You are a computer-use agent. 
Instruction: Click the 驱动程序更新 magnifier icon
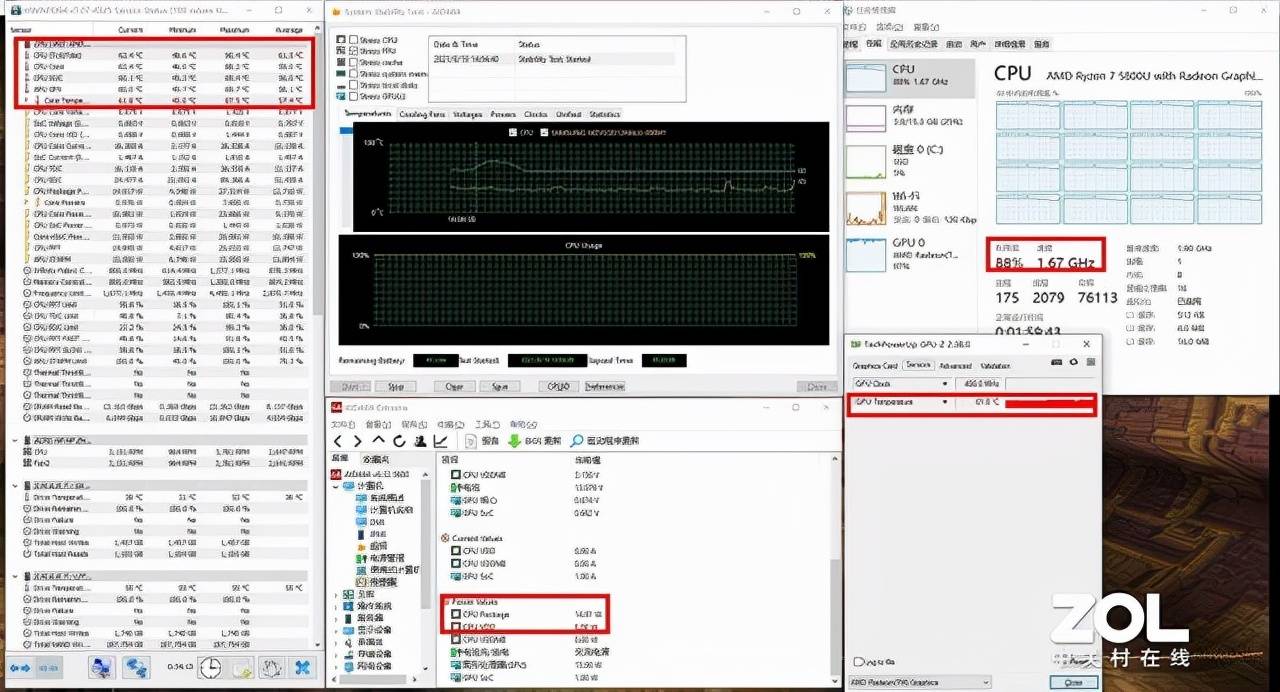click(577, 441)
